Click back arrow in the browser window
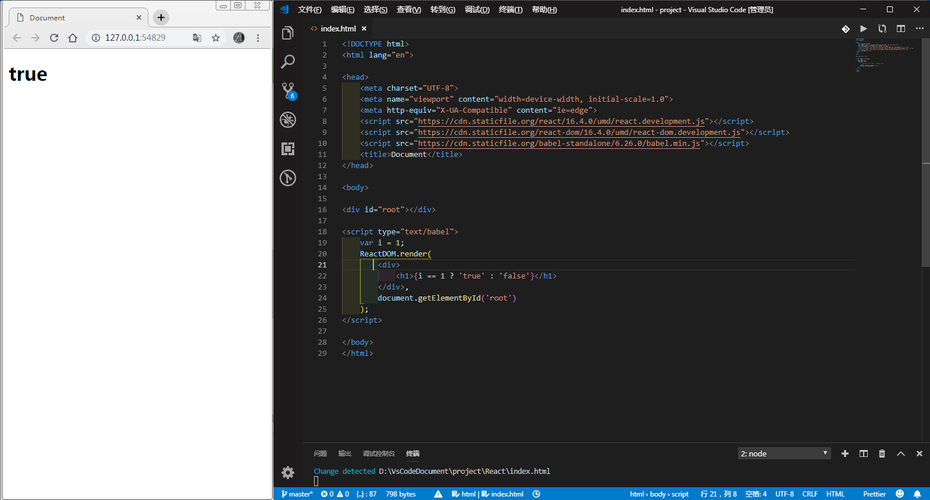 (x=17, y=38)
